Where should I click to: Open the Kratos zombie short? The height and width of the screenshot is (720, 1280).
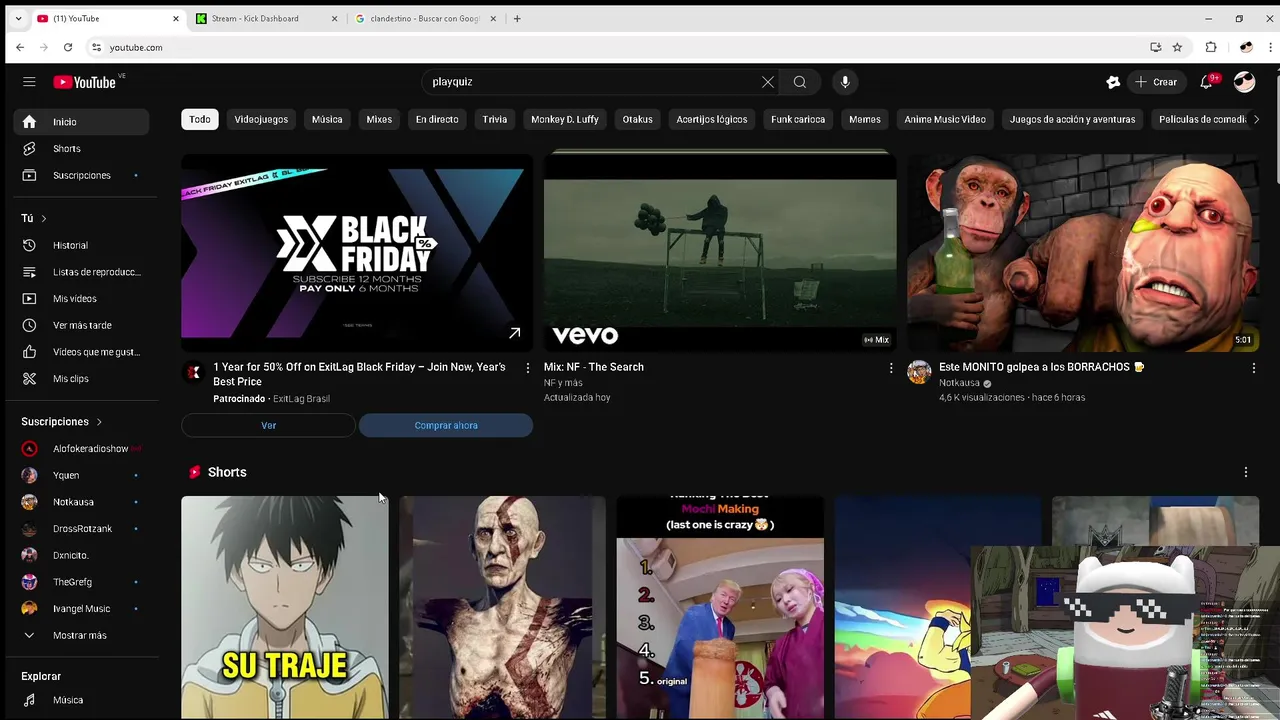502,608
